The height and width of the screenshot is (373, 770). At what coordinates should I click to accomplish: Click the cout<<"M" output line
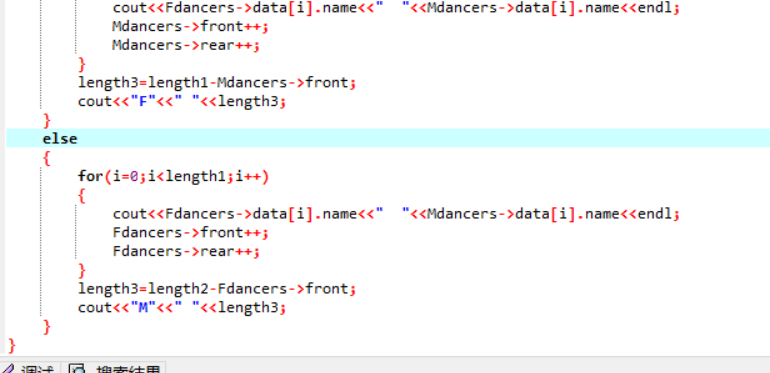coord(182,308)
